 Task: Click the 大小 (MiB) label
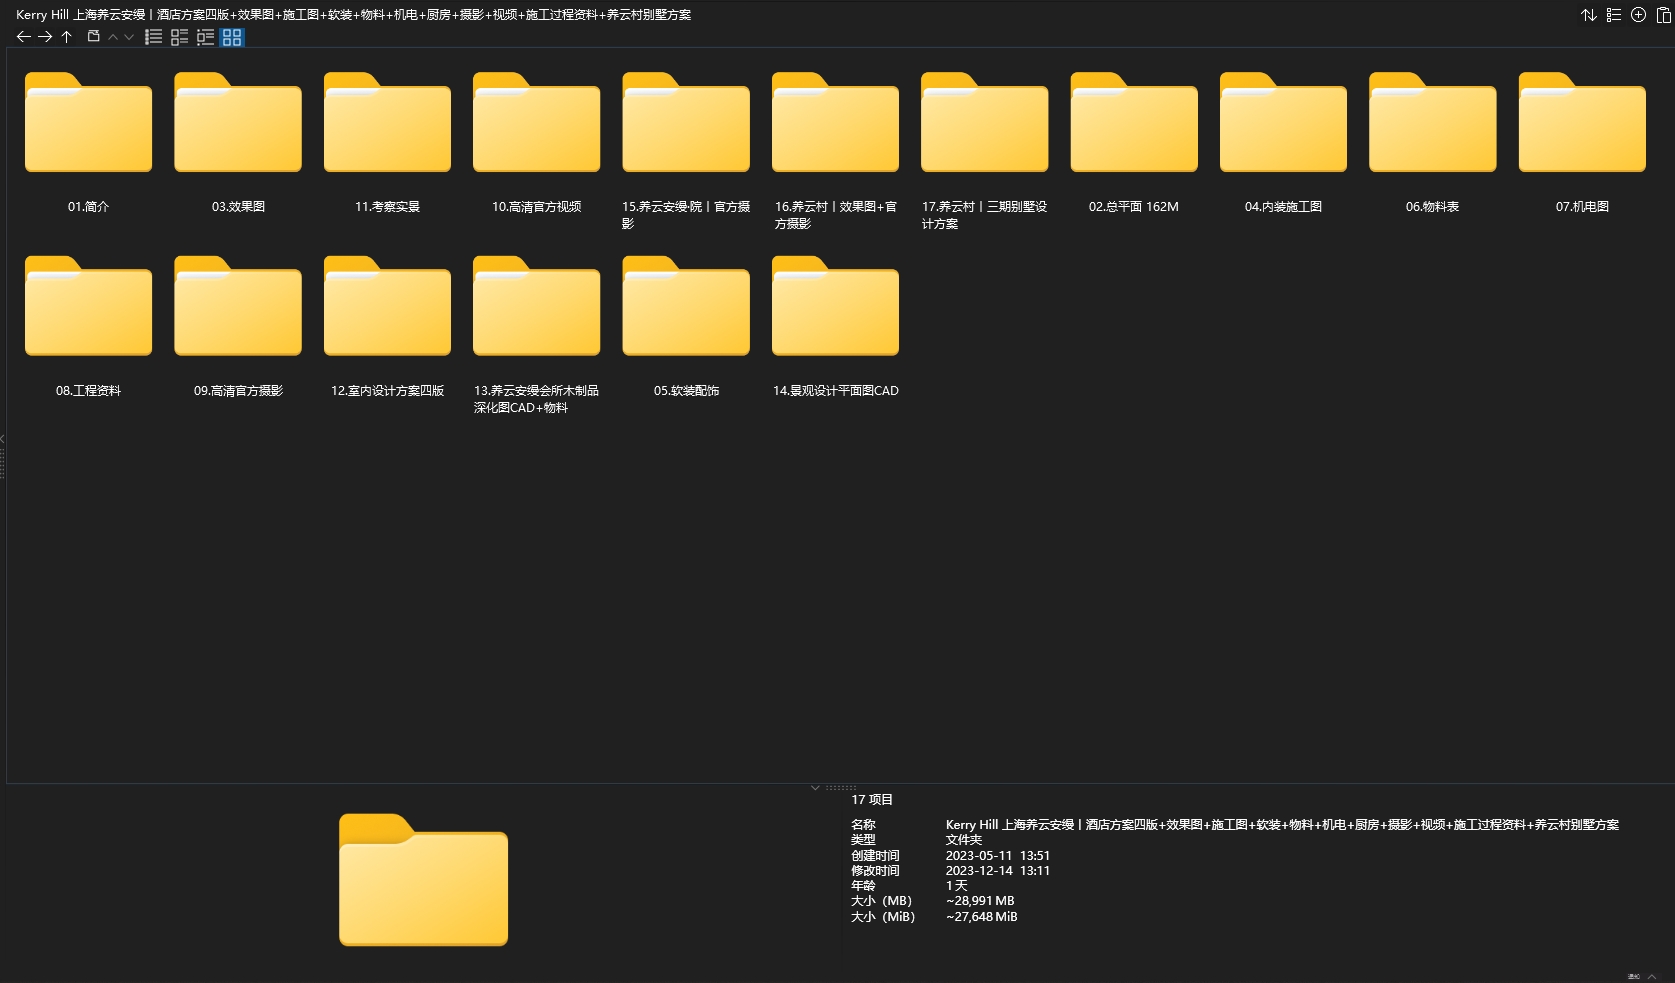click(883, 917)
